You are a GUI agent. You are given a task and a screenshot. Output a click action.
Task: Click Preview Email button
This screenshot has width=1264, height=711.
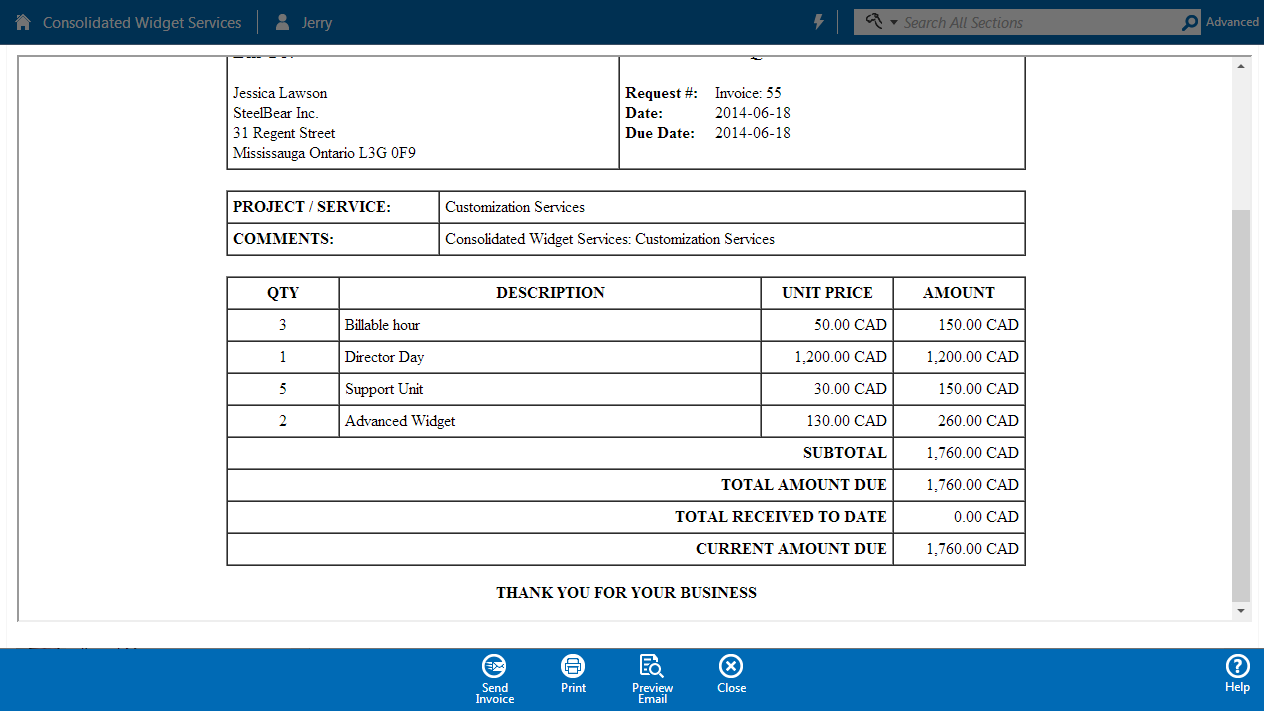click(652, 679)
